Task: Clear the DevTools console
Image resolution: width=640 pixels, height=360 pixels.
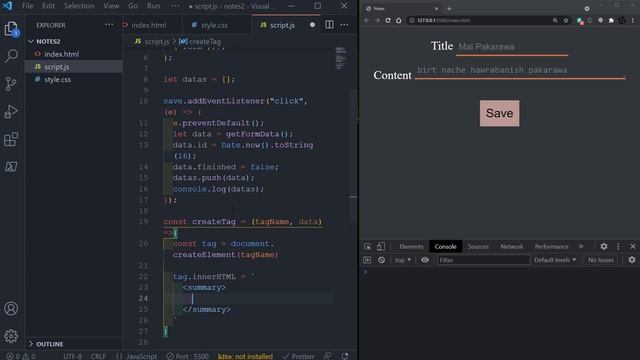Action: 381,260
